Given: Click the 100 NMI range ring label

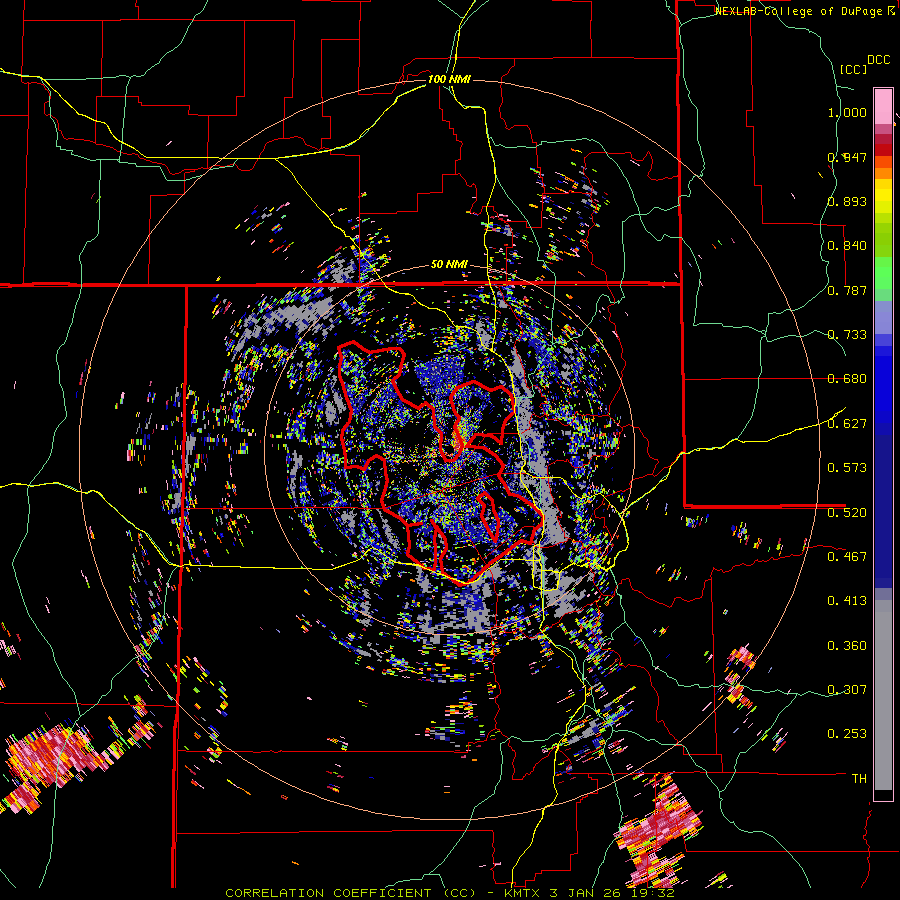Looking at the screenshot, I should click(x=449, y=79).
